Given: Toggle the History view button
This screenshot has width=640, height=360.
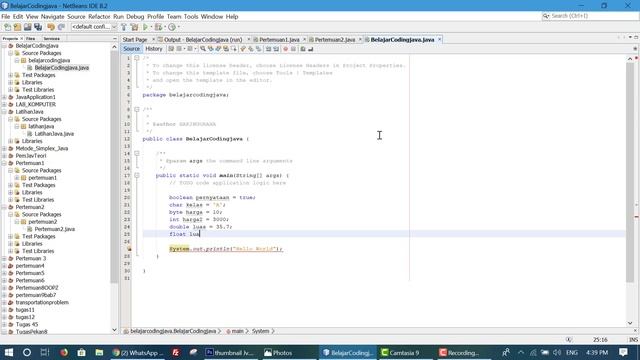Looking at the screenshot, I should click(153, 49).
